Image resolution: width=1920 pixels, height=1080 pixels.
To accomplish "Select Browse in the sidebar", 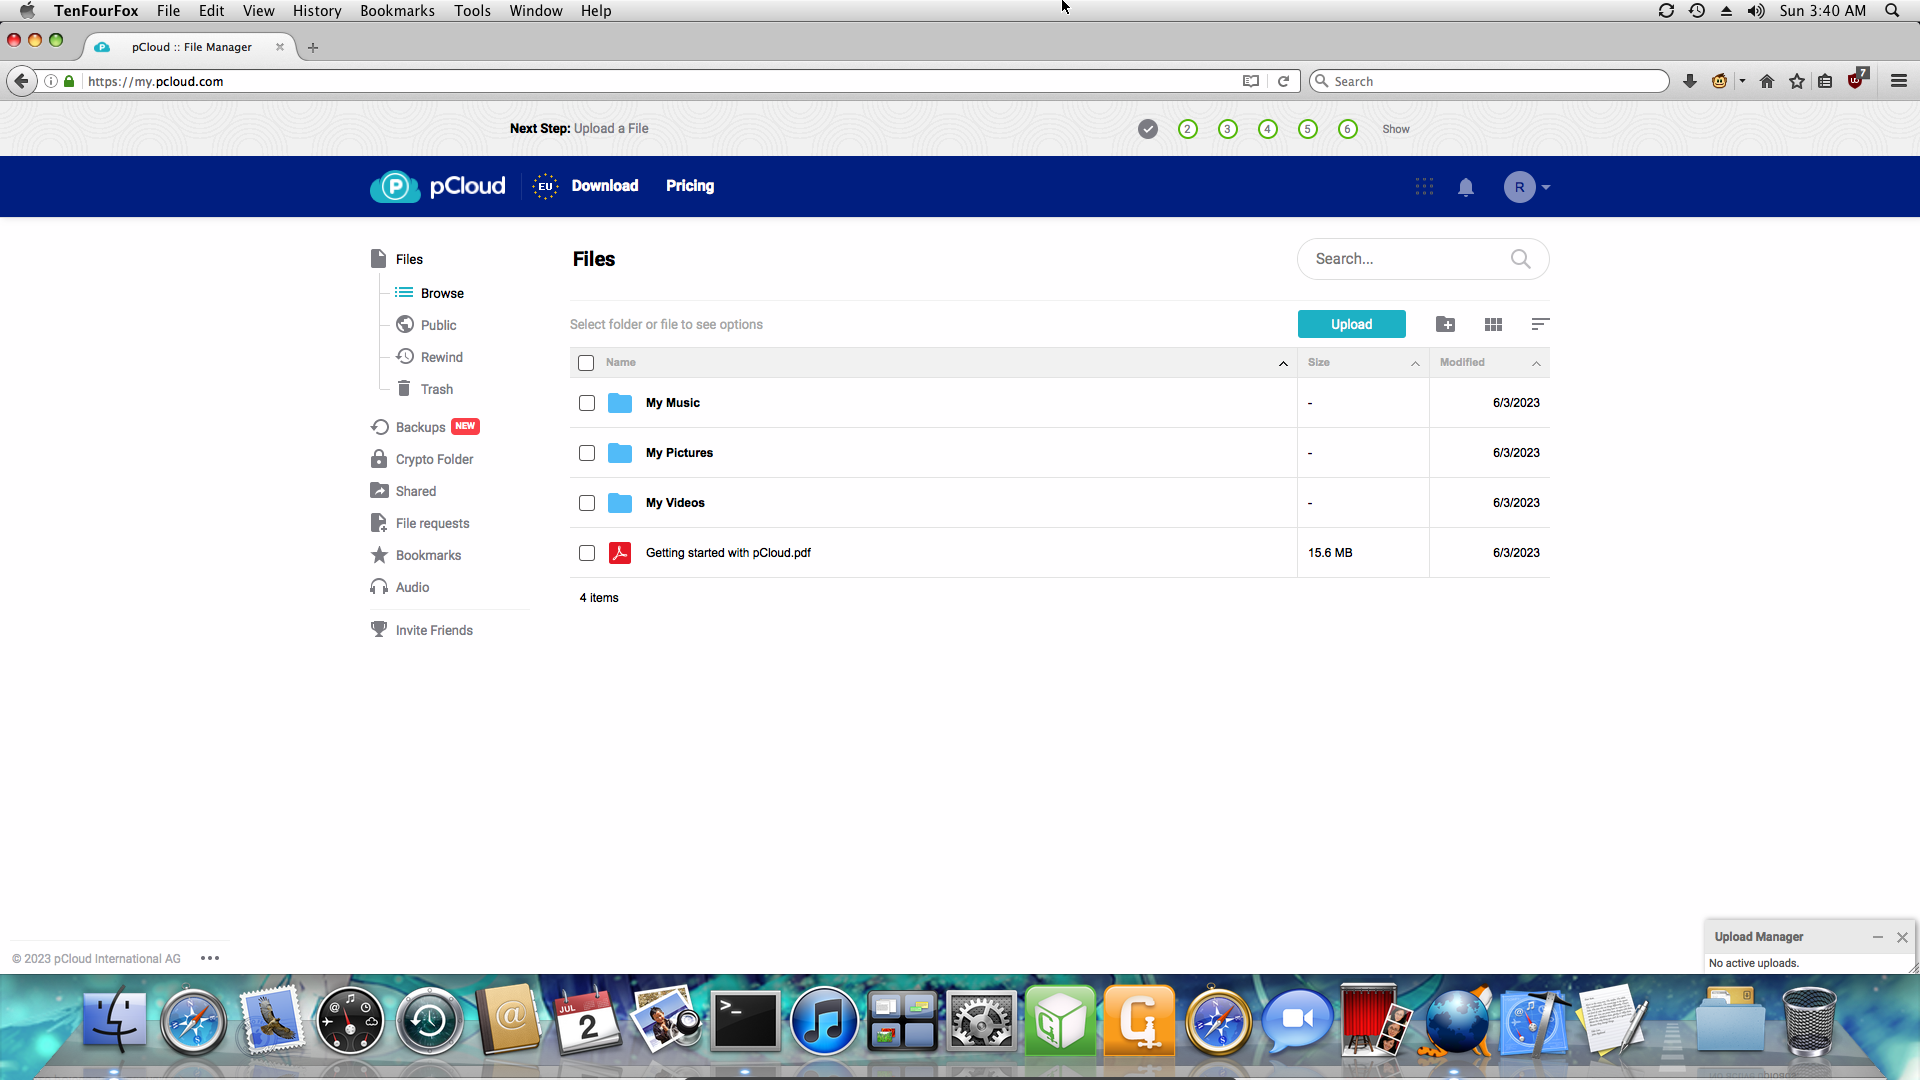I will (x=442, y=293).
